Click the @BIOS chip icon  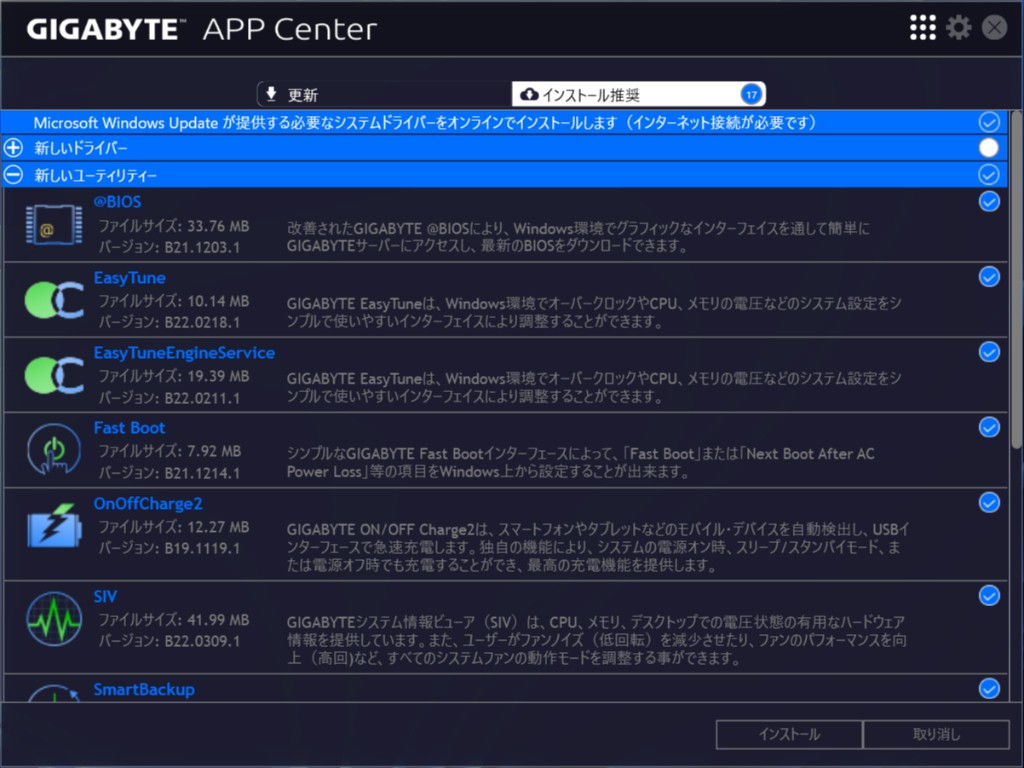[46, 225]
